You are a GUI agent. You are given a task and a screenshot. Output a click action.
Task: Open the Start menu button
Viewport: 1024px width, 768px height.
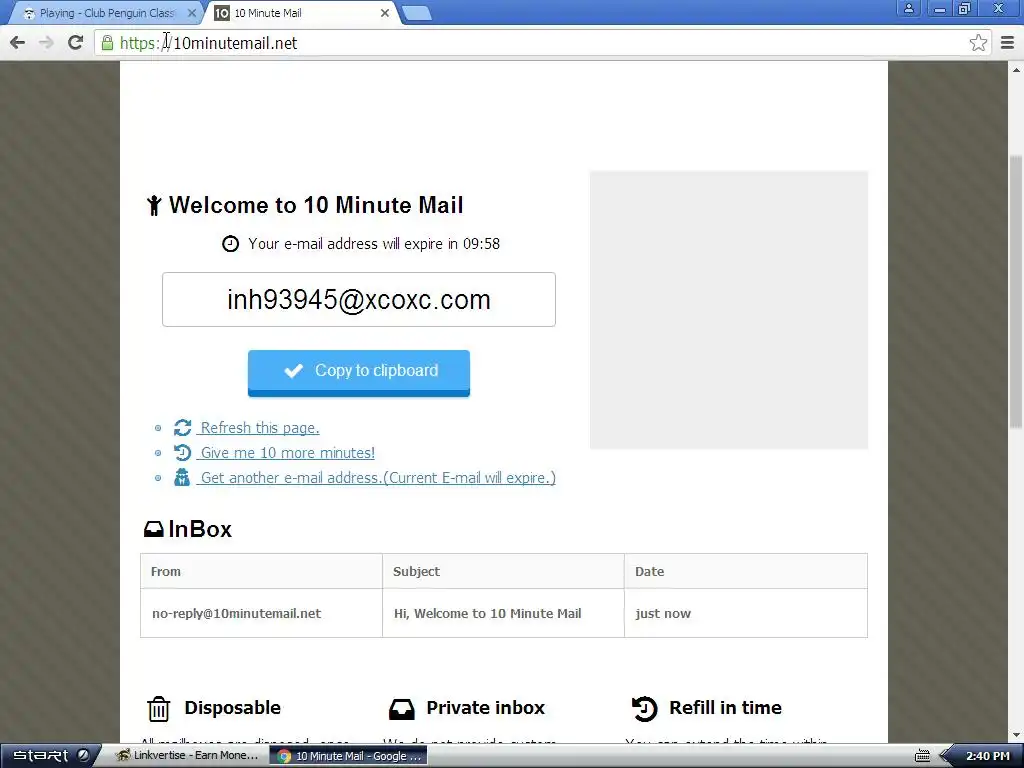50,756
